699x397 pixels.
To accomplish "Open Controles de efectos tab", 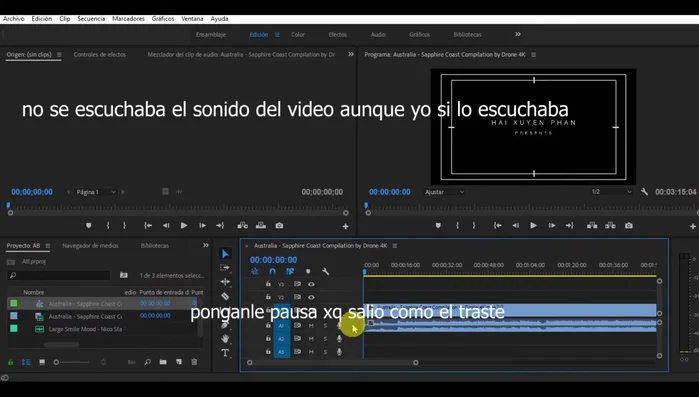I will [99, 54].
